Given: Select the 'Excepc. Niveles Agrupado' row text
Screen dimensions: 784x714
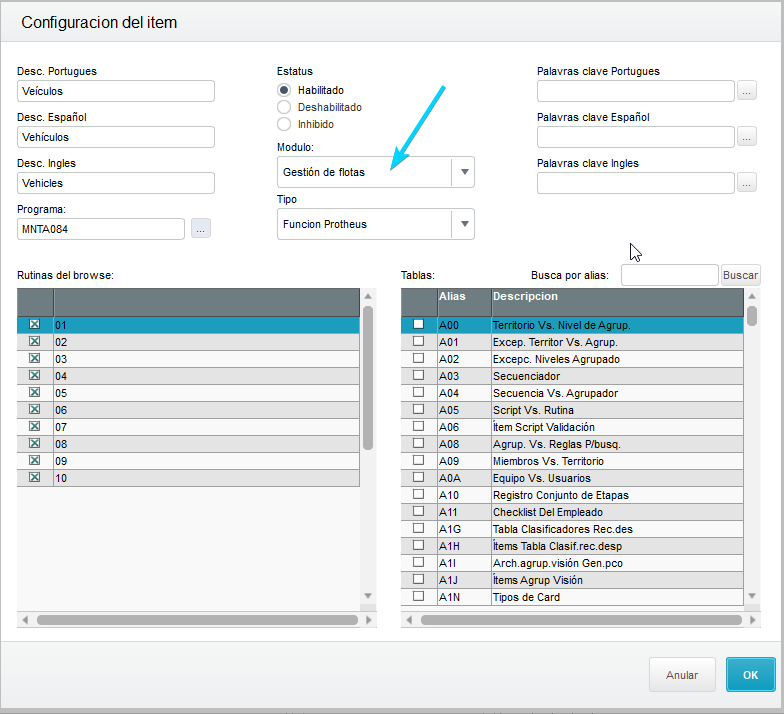Looking at the screenshot, I should click(x=556, y=360).
